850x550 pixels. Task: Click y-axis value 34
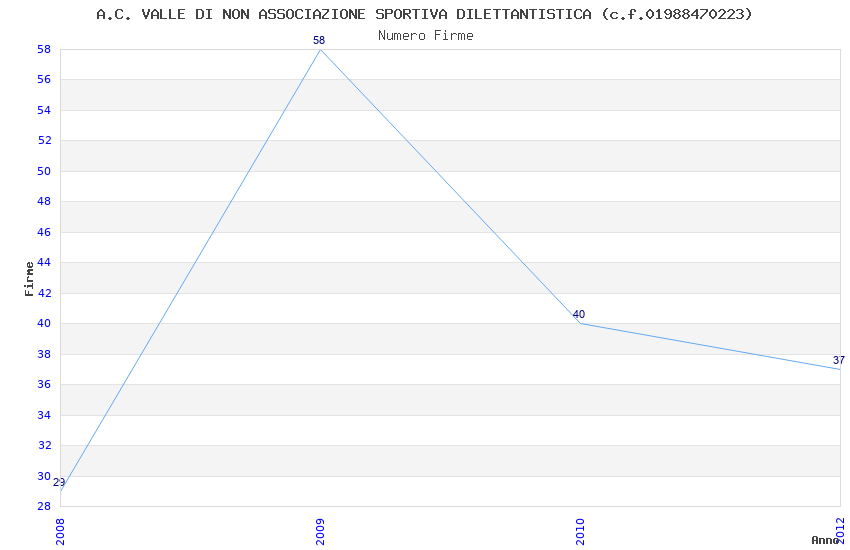tap(44, 415)
